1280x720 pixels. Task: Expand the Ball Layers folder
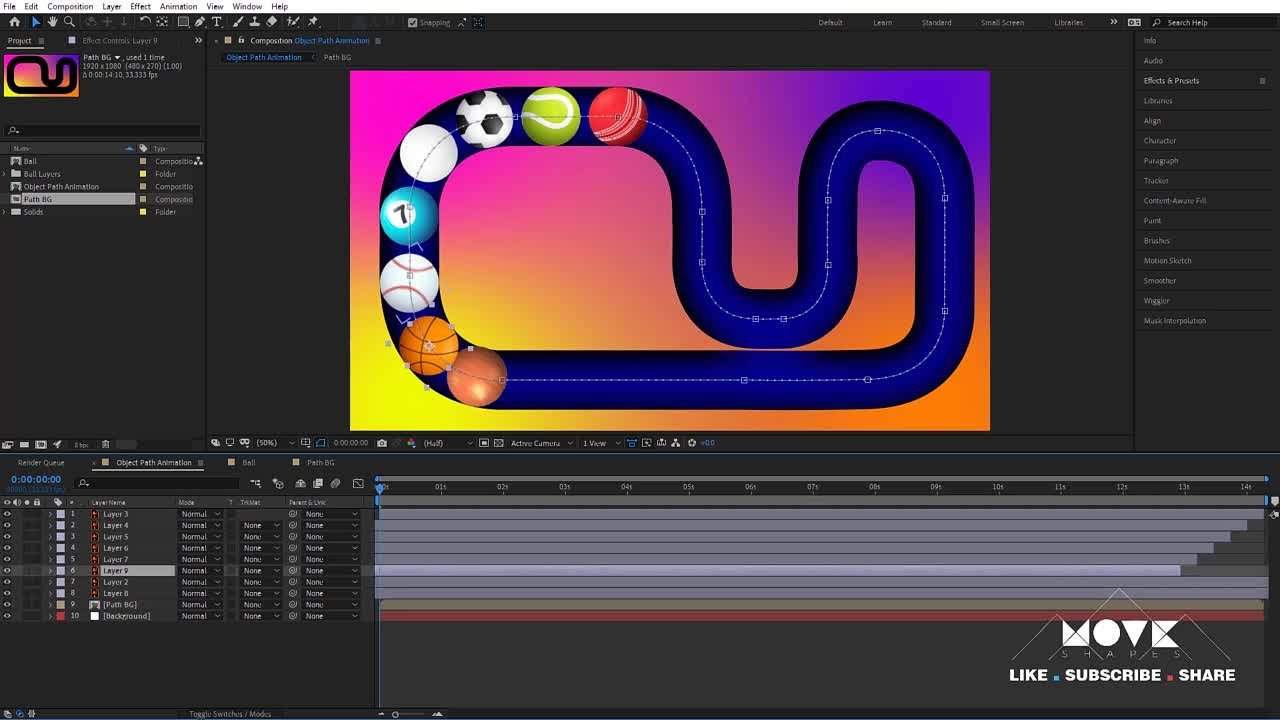(5, 173)
